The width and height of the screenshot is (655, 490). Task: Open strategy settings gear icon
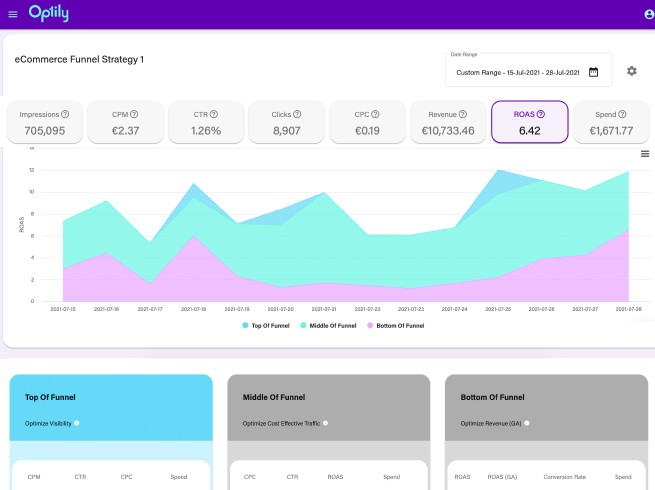tap(632, 71)
